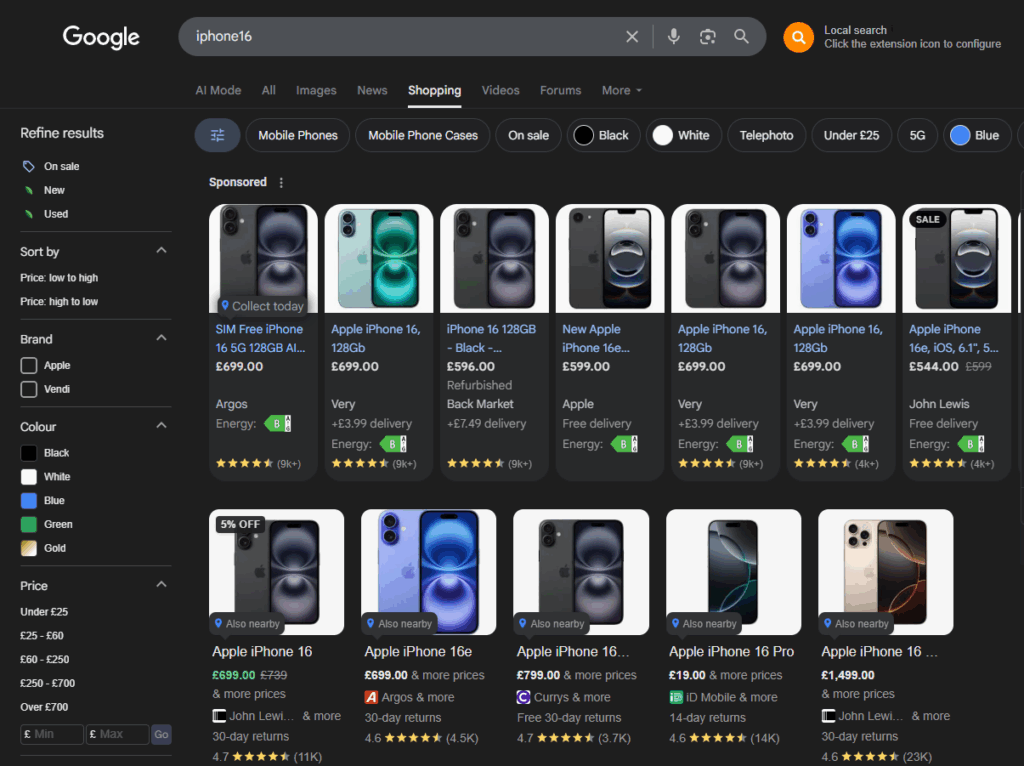The image size is (1024, 766).
Task: Select the Blue swatch in Colour sidebar
Action: click(x=29, y=501)
